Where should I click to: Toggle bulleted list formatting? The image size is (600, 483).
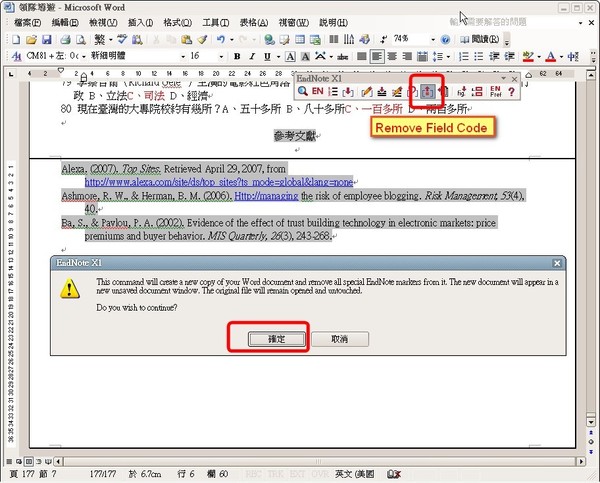(x=479, y=56)
